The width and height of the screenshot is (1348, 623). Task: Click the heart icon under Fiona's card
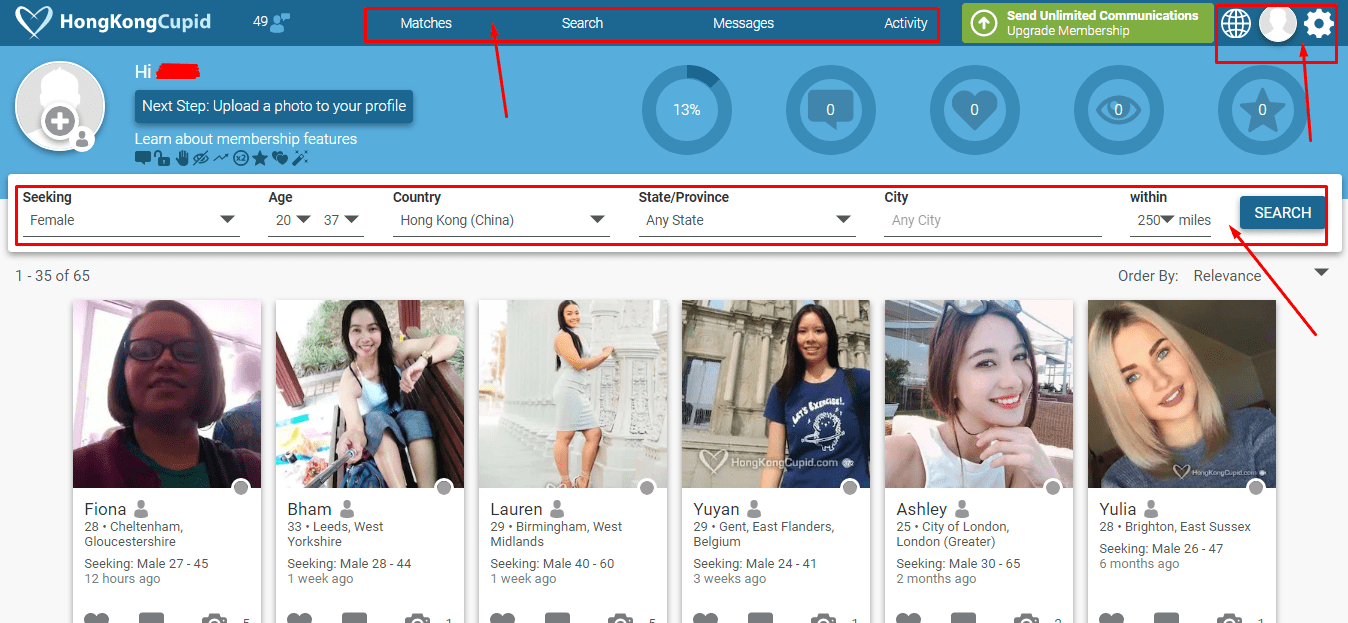click(x=96, y=618)
